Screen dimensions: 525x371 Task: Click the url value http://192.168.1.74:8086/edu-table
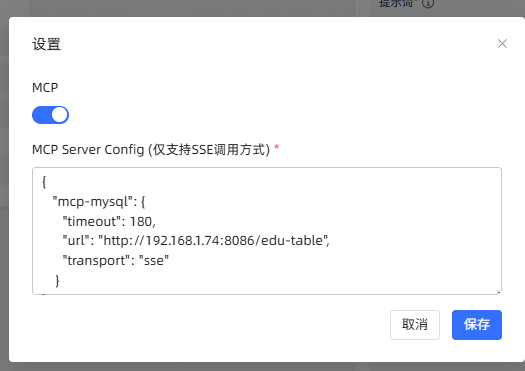pos(213,240)
